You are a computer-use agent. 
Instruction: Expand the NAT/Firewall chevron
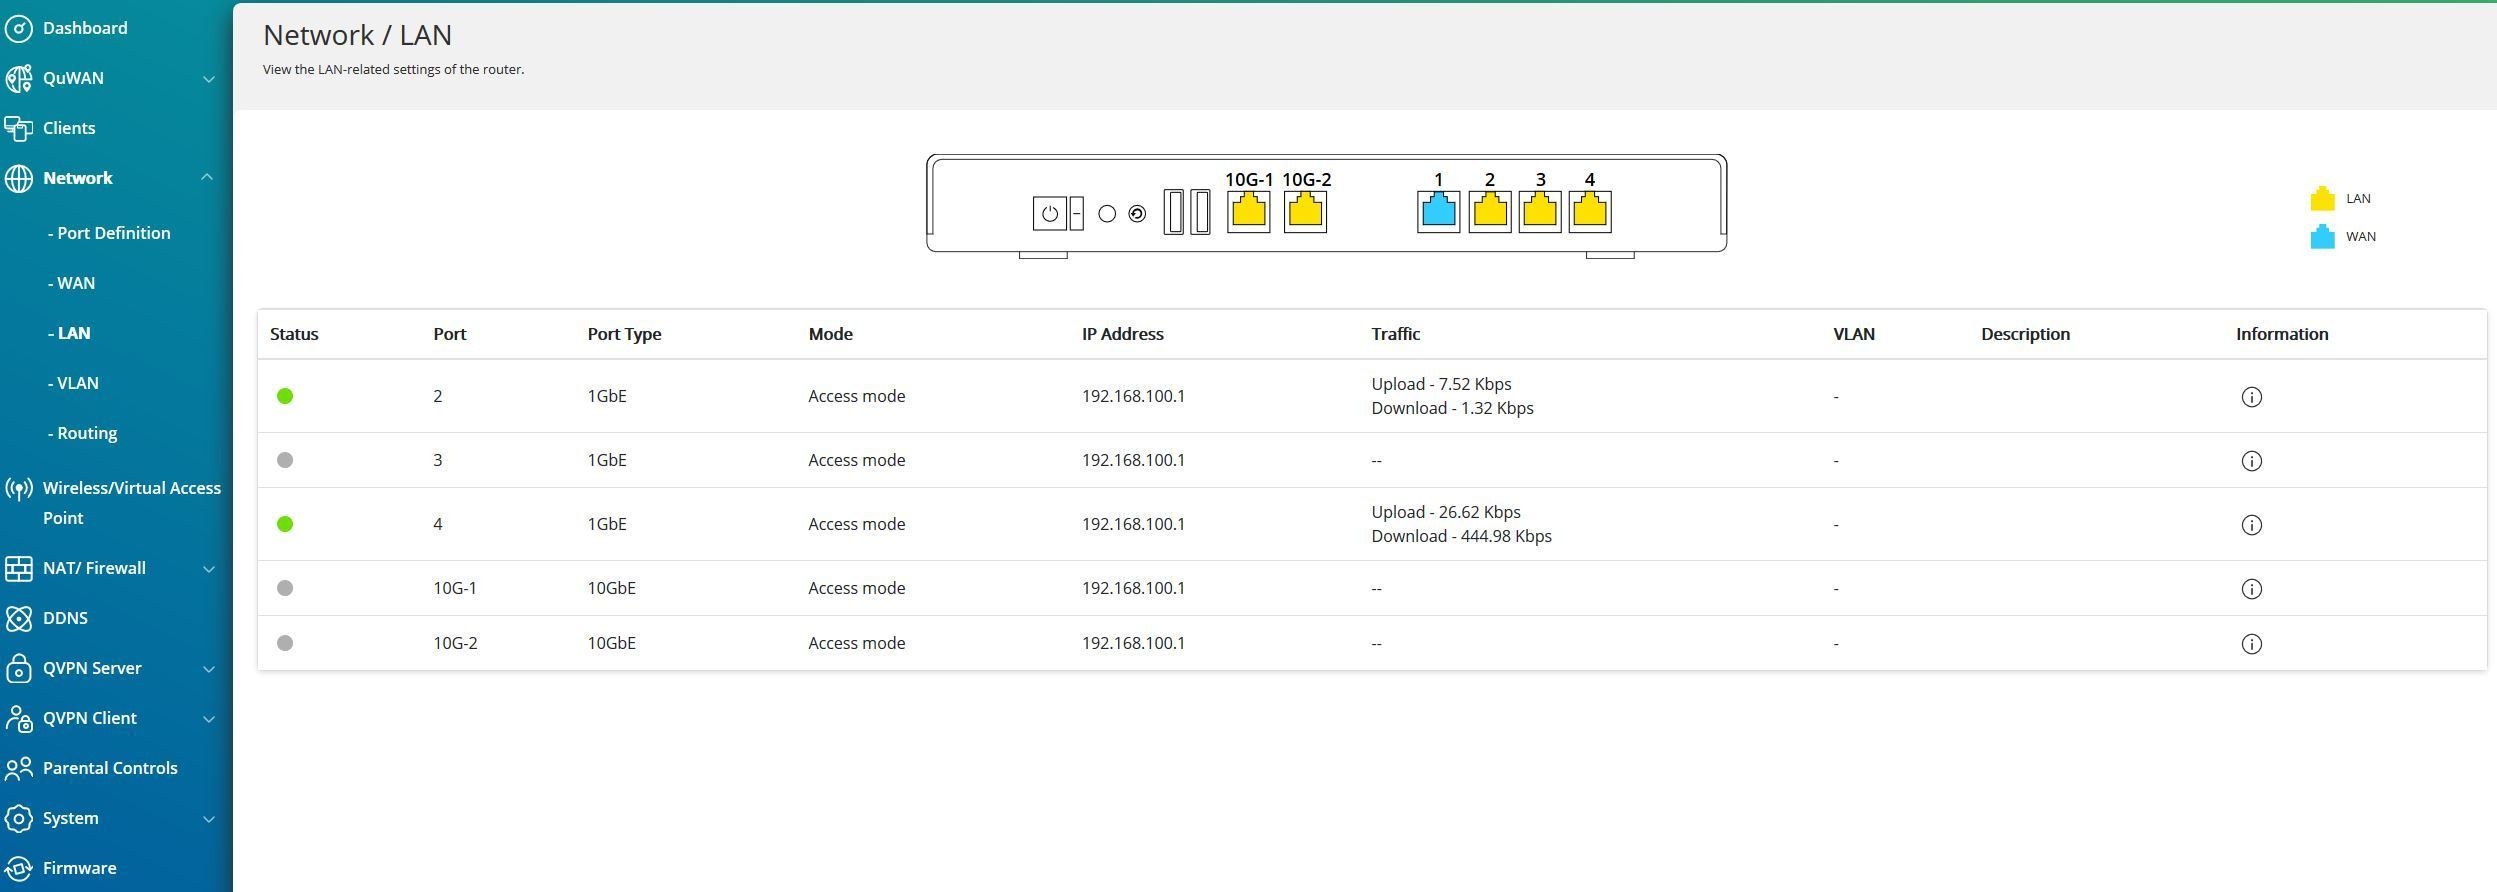point(209,569)
